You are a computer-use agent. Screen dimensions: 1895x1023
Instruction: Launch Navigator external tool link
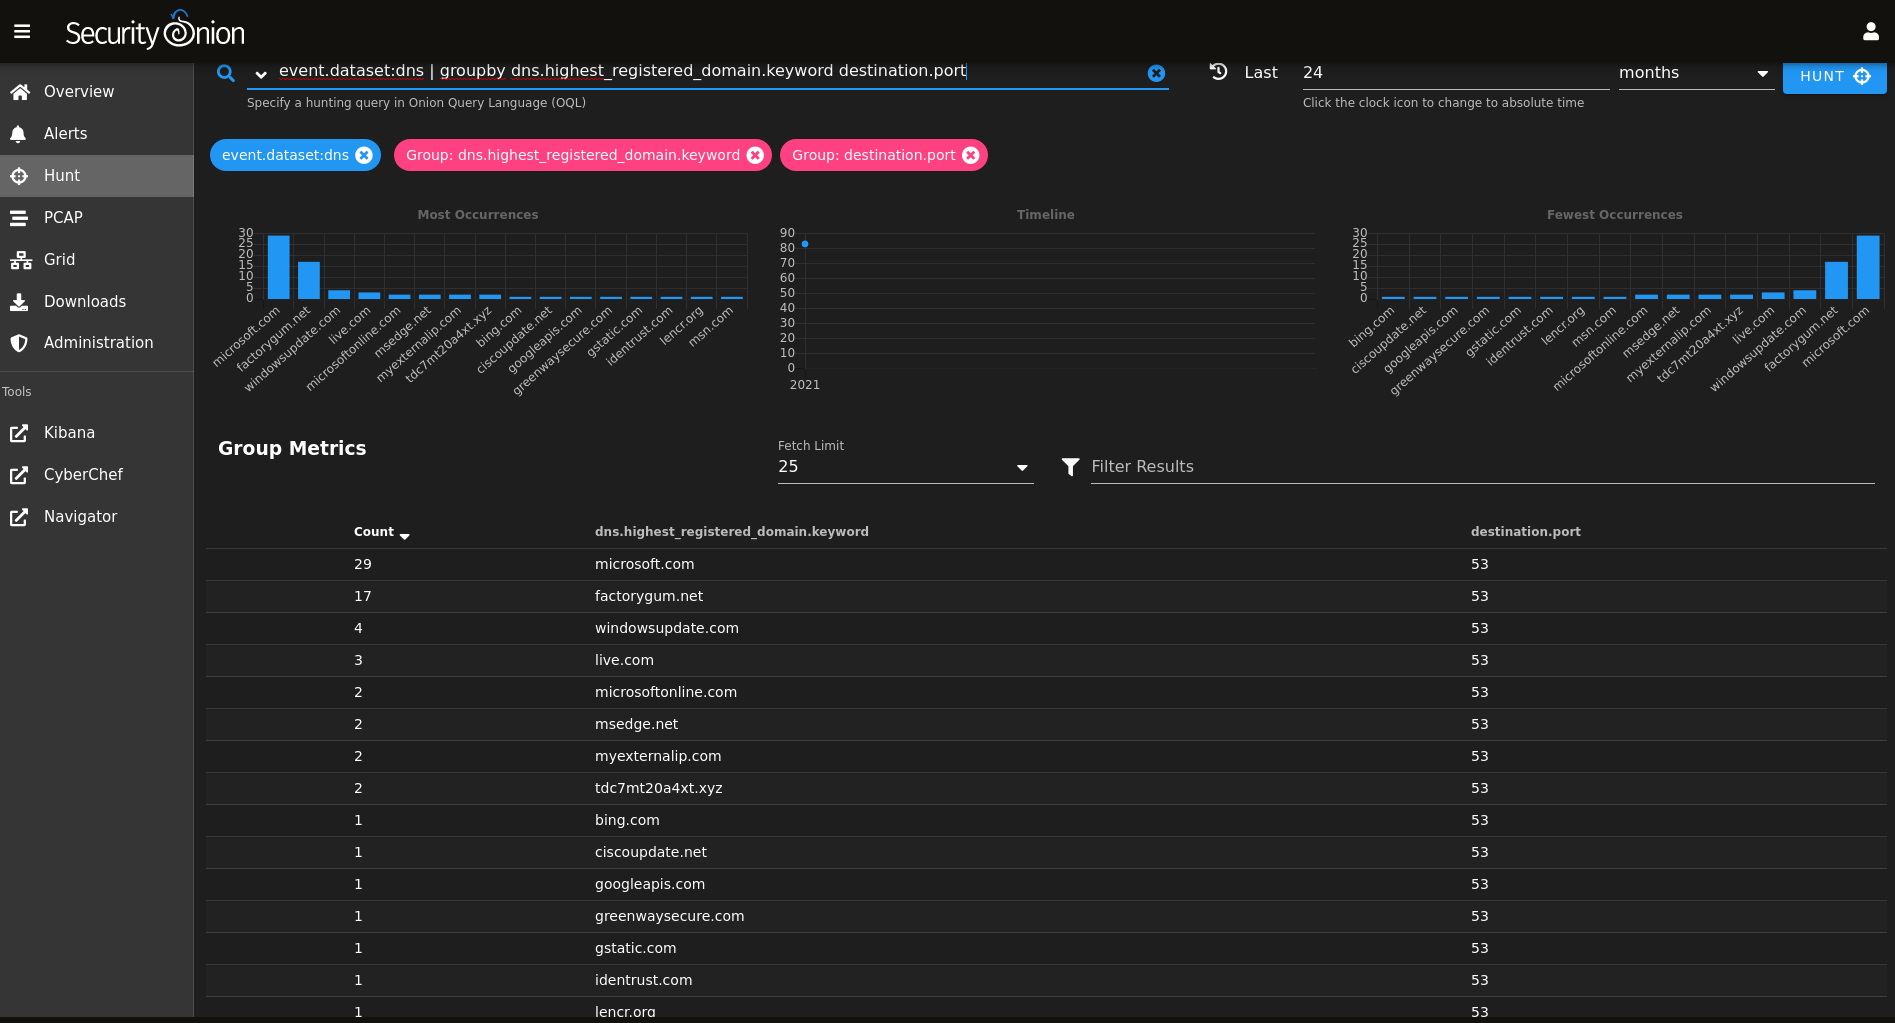[96, 517]
